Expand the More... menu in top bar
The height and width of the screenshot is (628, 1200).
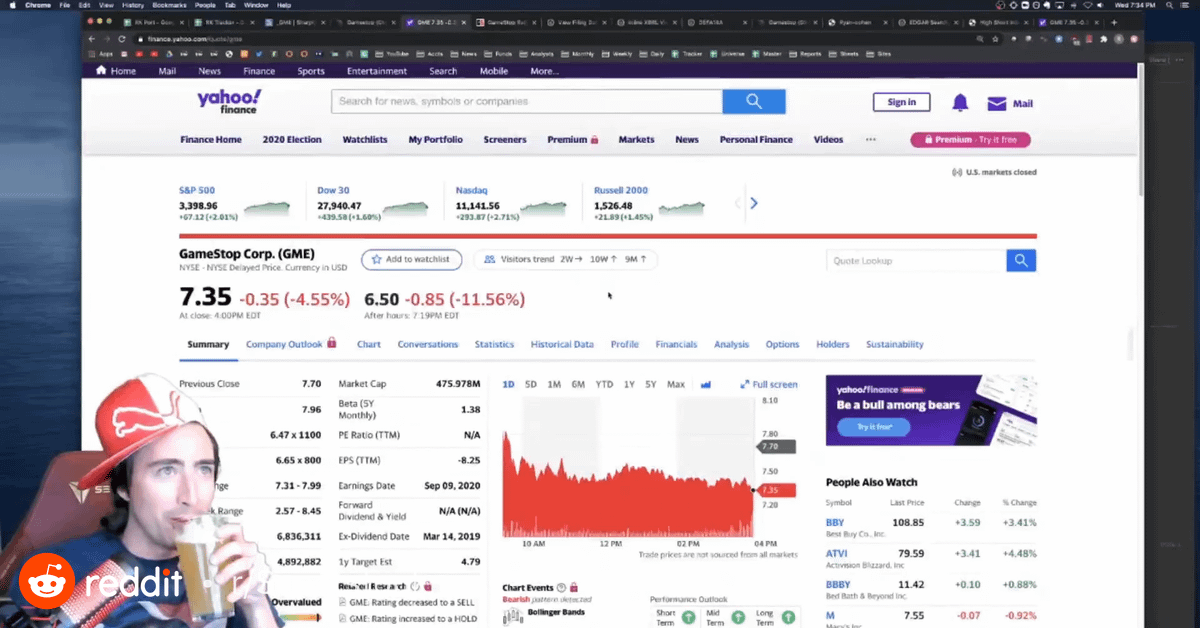click(x=544, y=71)
